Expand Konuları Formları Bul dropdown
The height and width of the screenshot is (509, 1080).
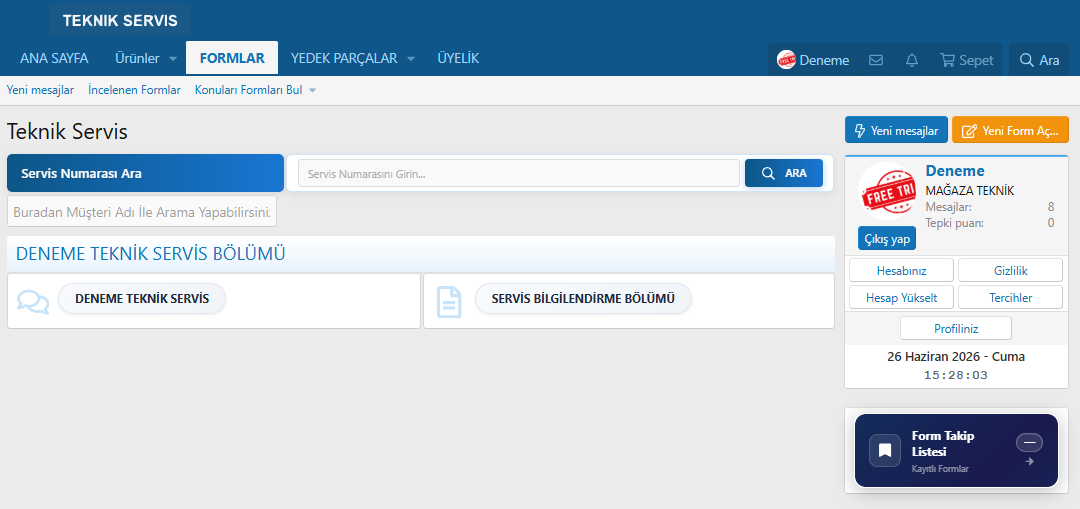[312, 90]
